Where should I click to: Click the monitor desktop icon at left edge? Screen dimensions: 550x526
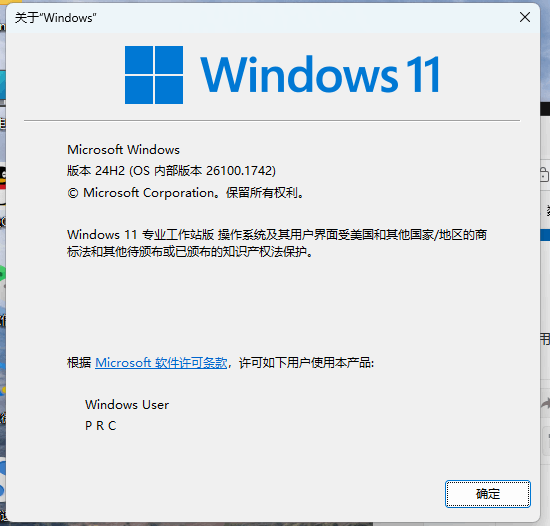coord(3,86)
